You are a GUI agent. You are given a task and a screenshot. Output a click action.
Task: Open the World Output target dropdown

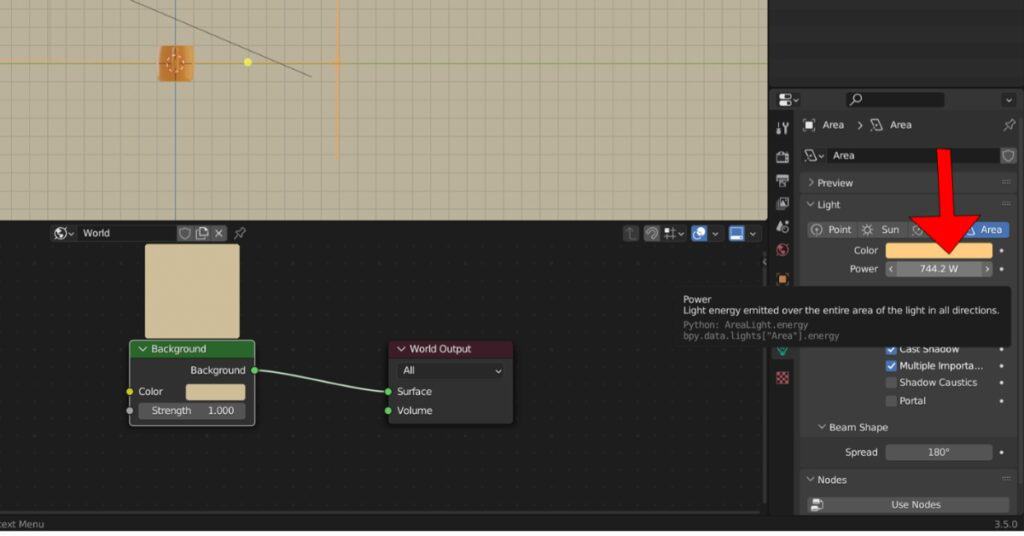[x=451, y=371]
